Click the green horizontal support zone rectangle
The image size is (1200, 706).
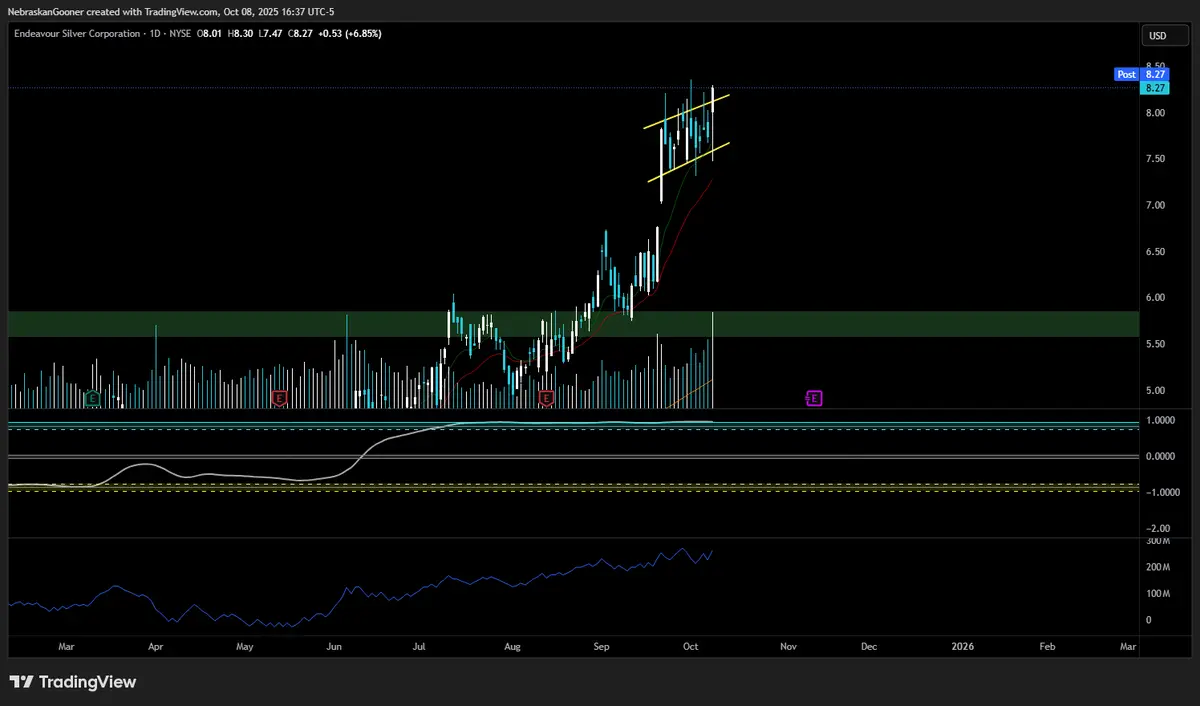tap(574, 323)
